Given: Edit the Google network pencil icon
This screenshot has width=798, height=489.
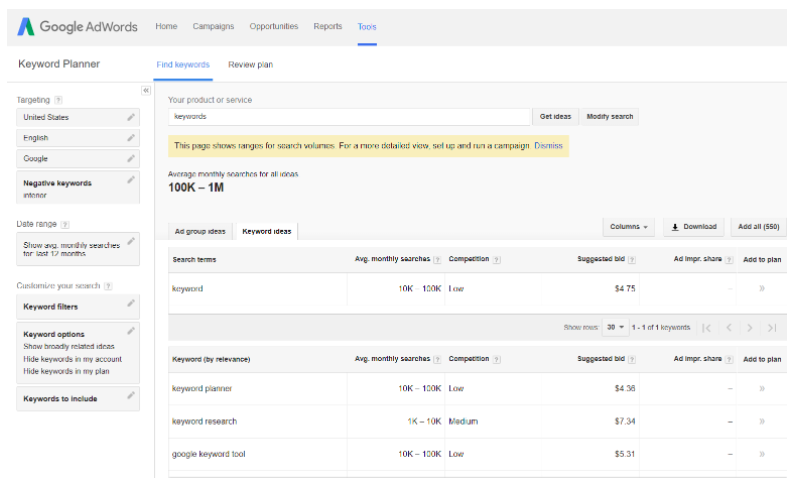Looking at the screenshot, I should tap(131, 159).
